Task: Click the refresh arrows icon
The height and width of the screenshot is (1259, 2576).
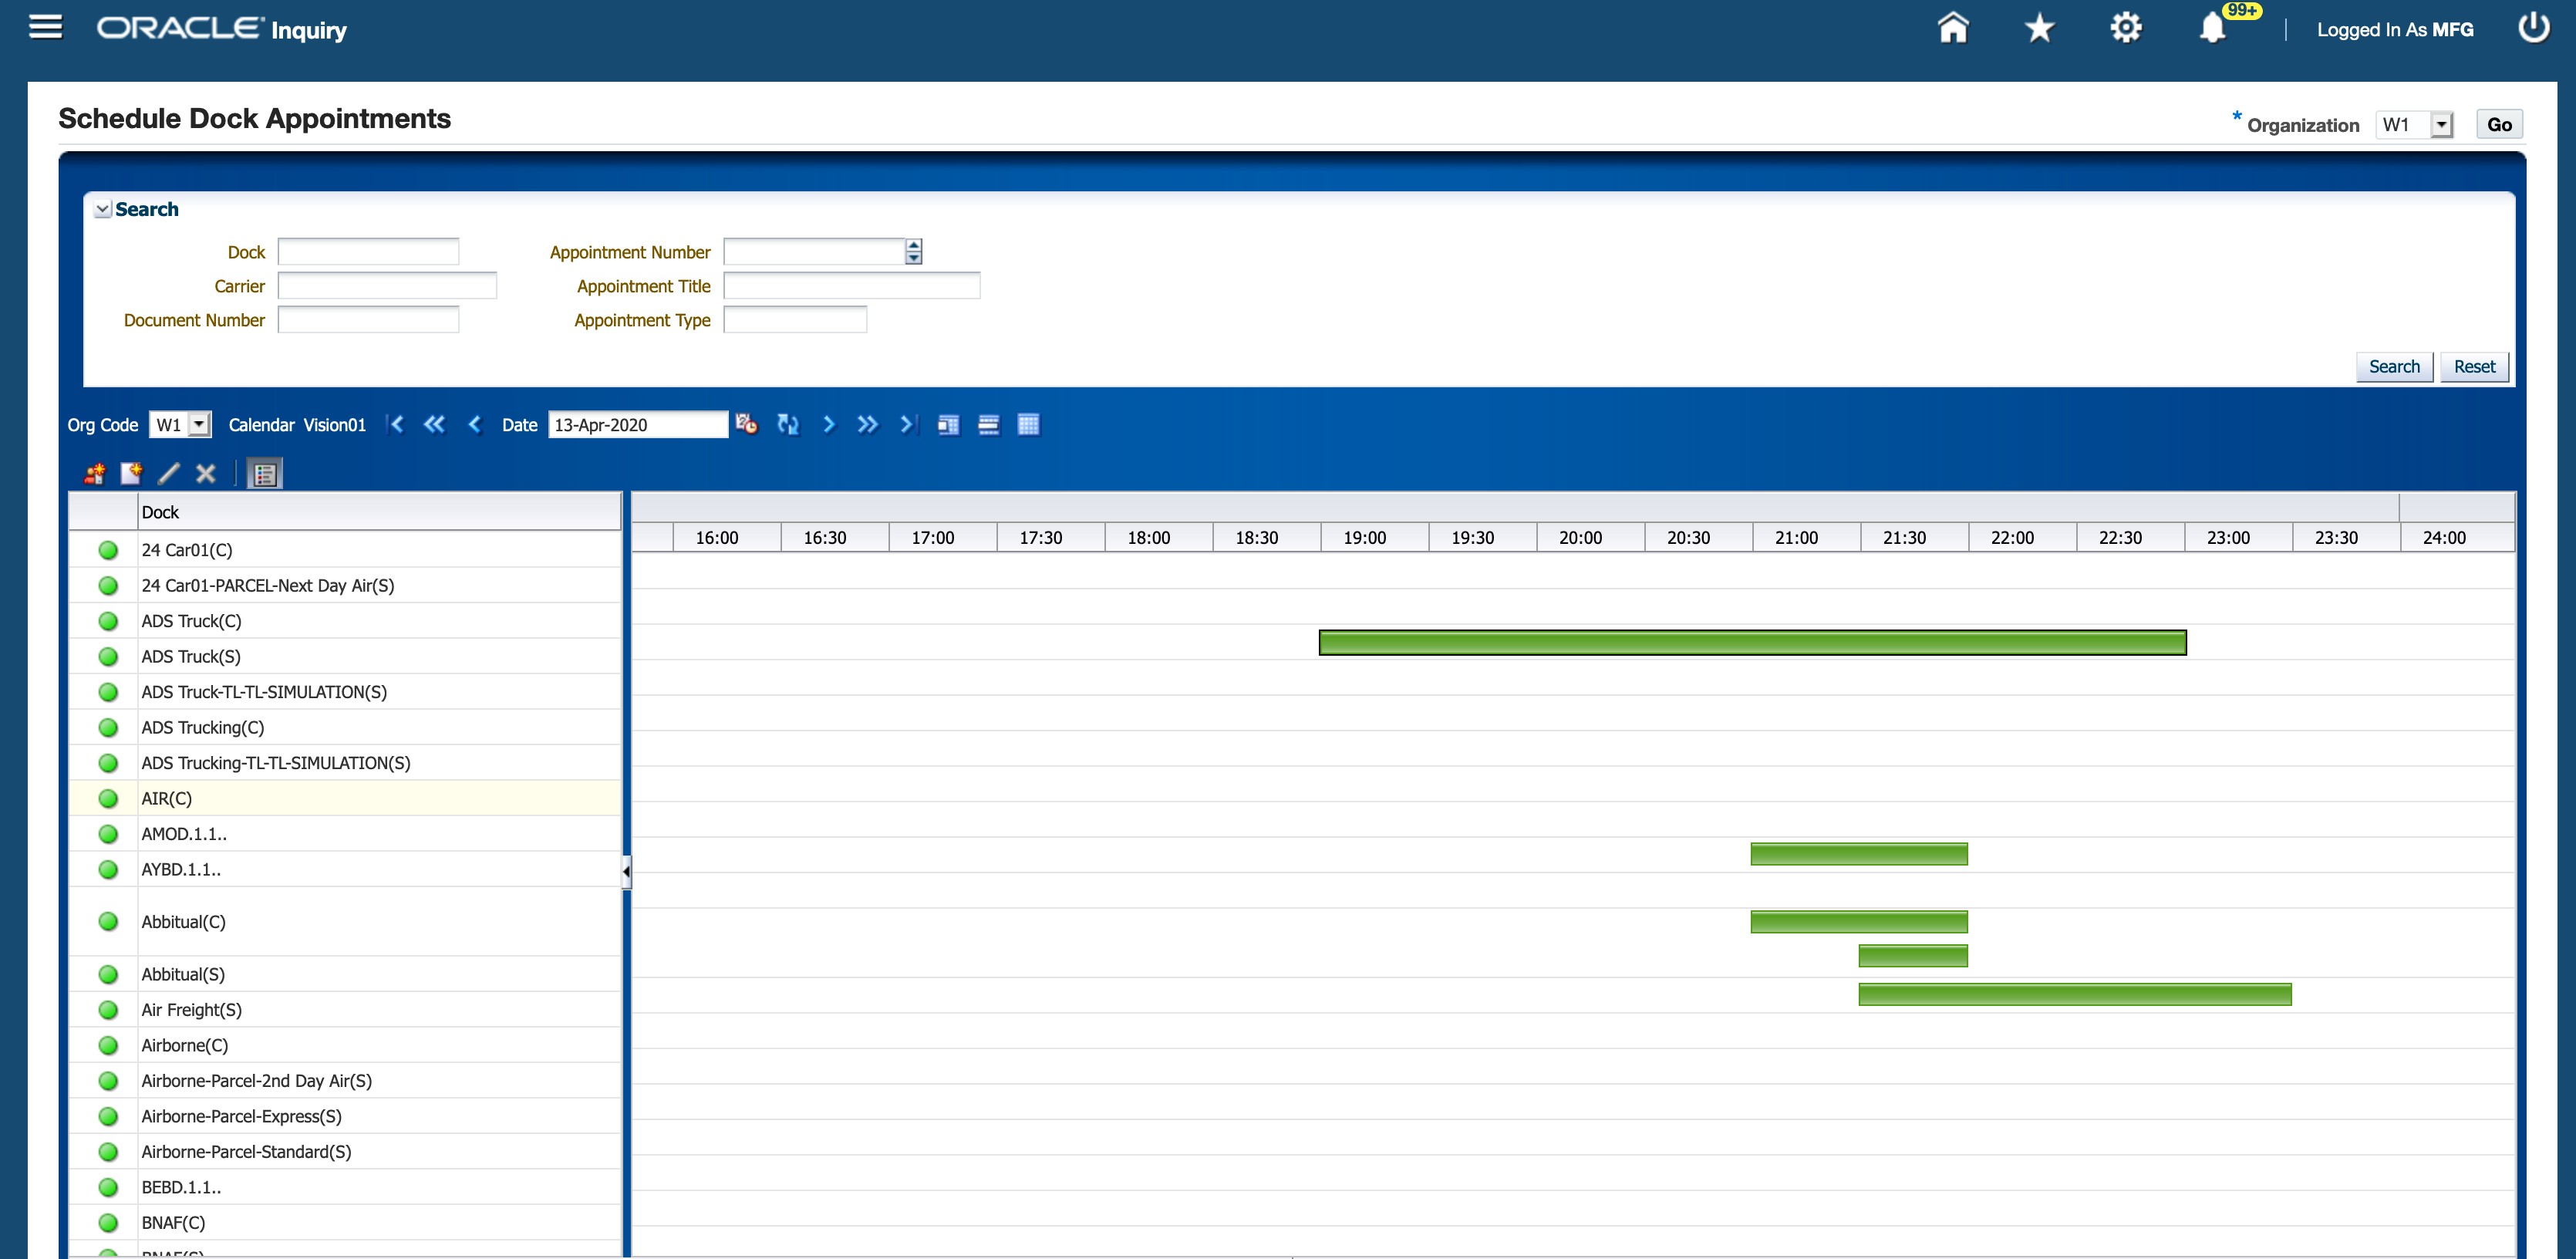Action: [x=788, y=424]
